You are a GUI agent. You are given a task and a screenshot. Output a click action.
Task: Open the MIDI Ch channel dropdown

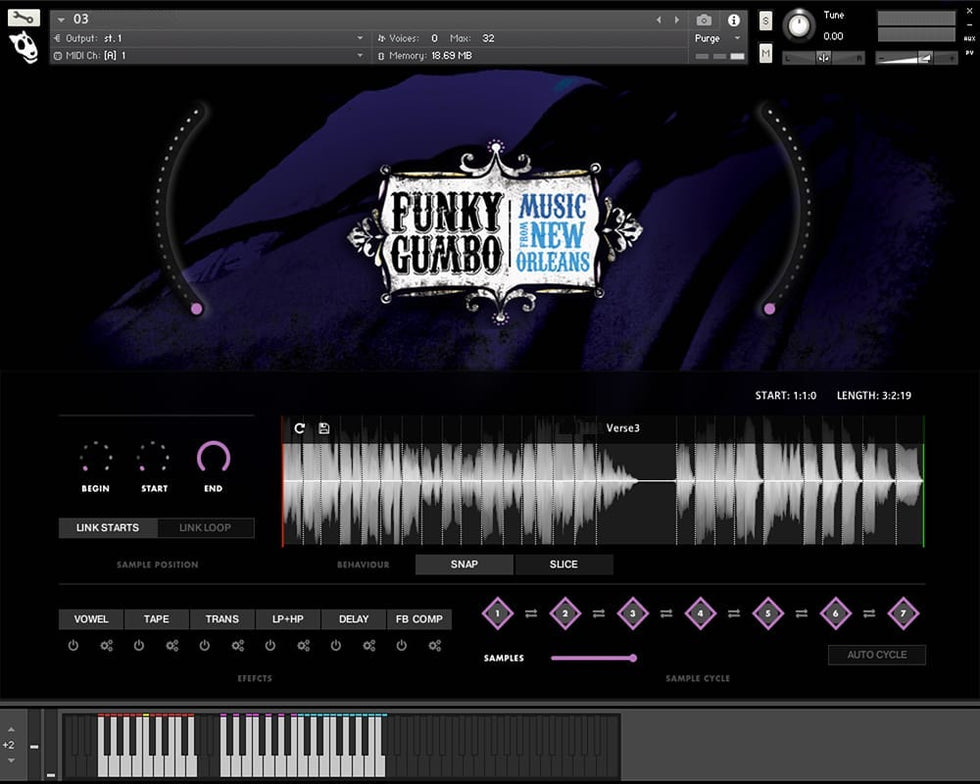coord(360,56)
